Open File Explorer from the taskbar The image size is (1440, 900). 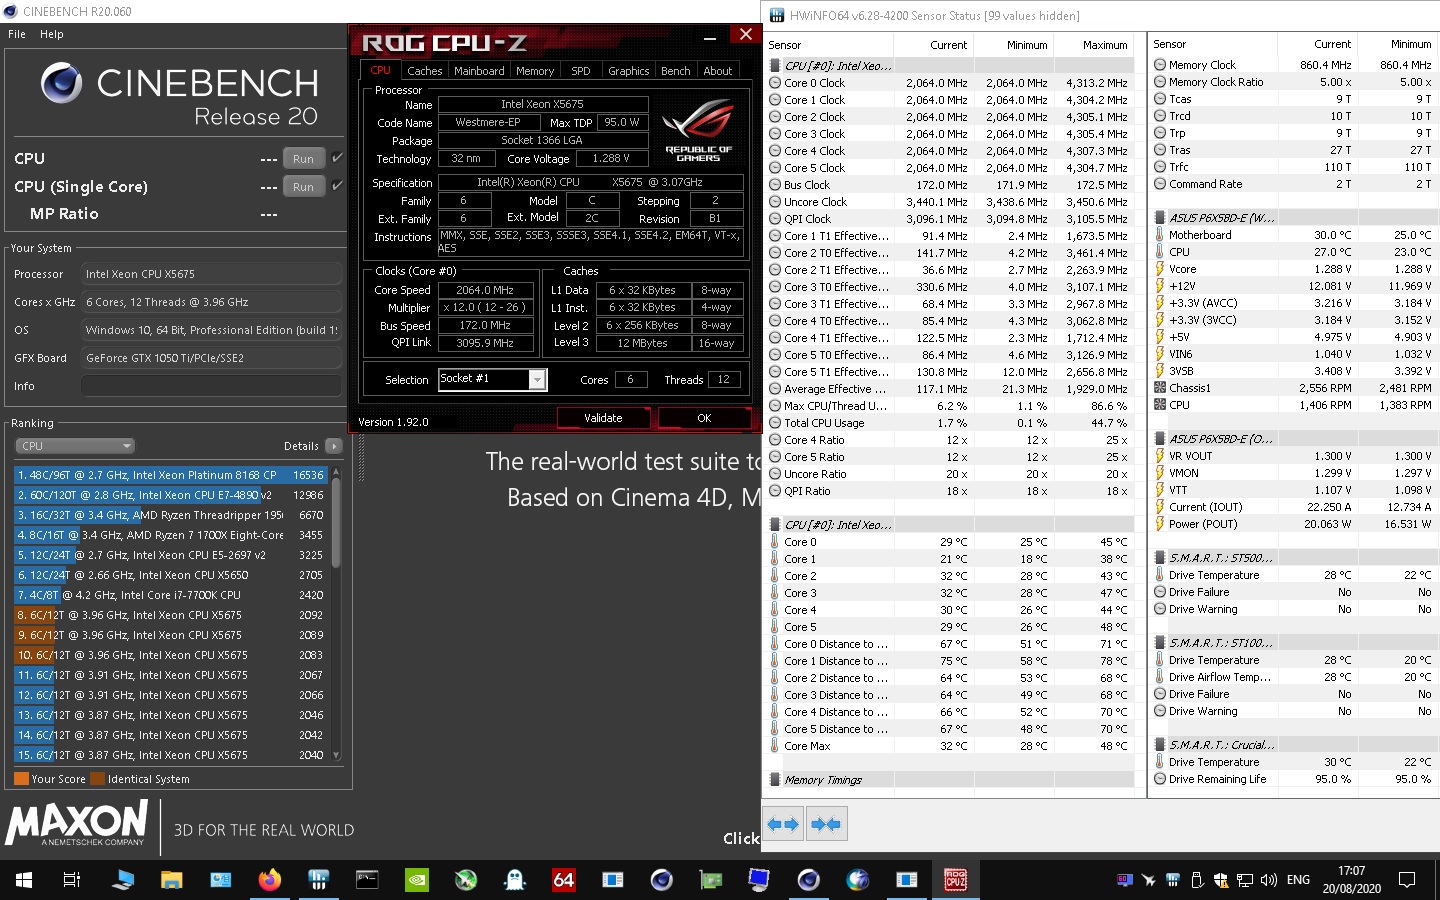pos(172,880)
